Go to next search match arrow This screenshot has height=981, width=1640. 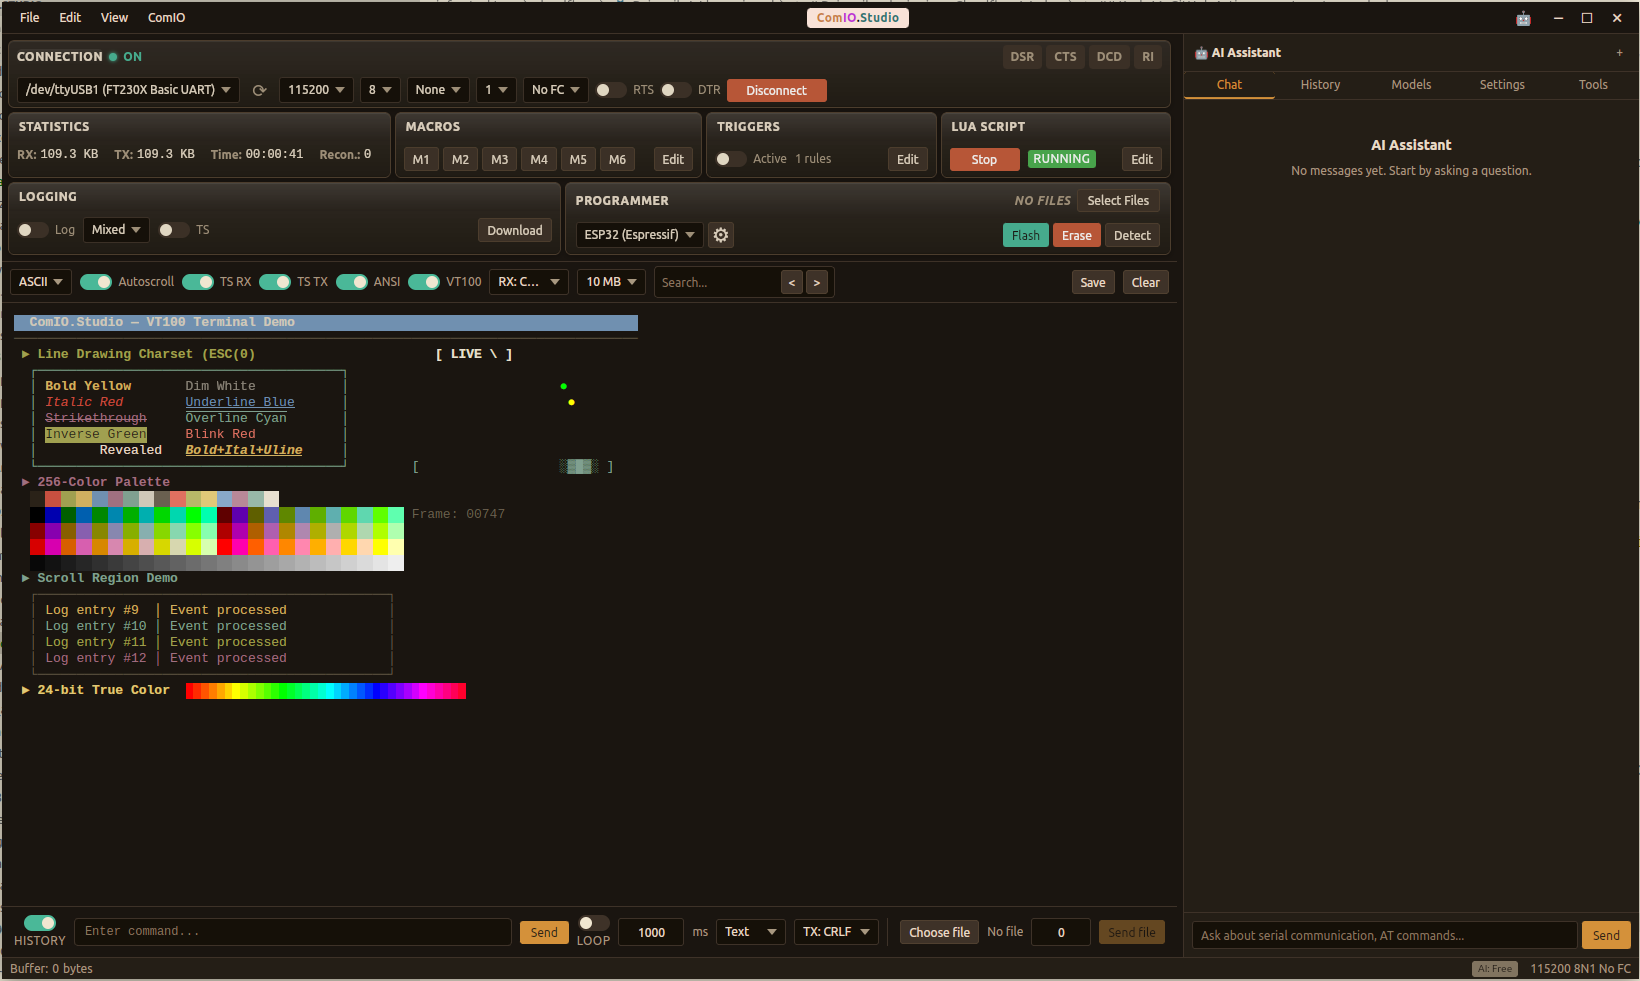[x=817, y=282]
